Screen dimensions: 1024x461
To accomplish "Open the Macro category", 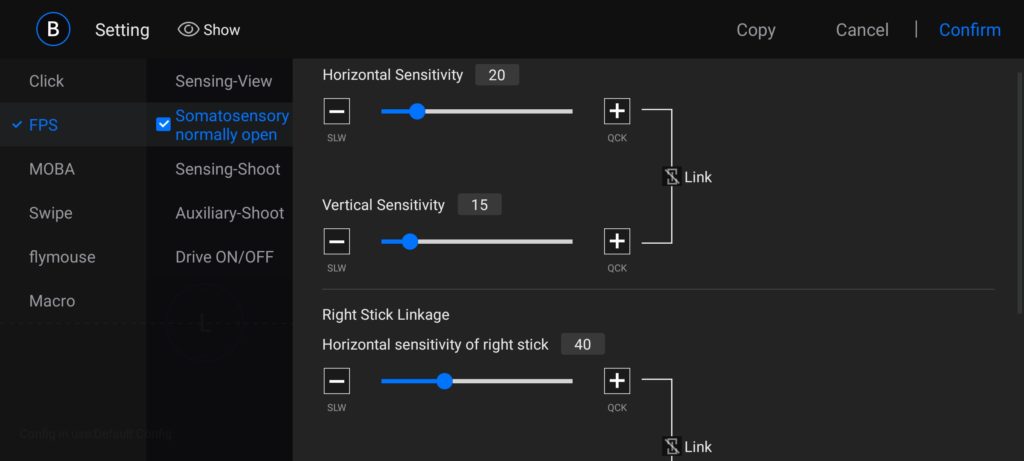I will click(52, 301).
